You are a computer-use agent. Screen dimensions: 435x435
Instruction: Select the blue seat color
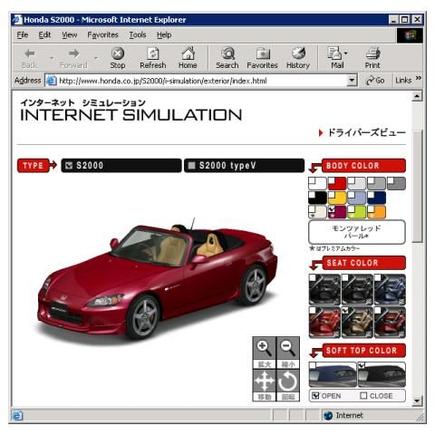click(390, 289)
